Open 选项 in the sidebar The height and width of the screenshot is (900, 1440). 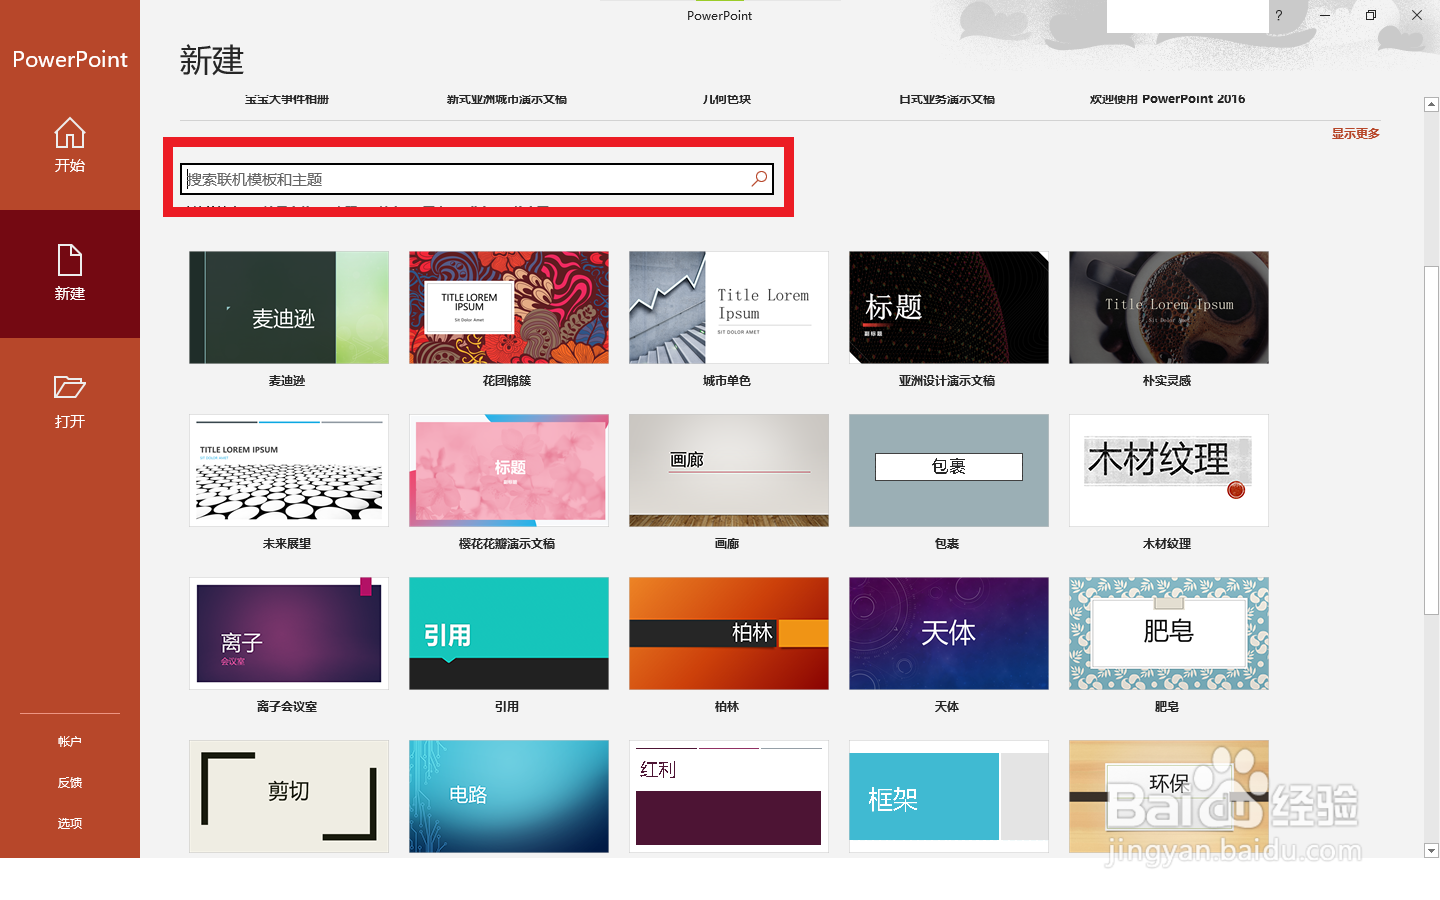(x=69, y=824)
